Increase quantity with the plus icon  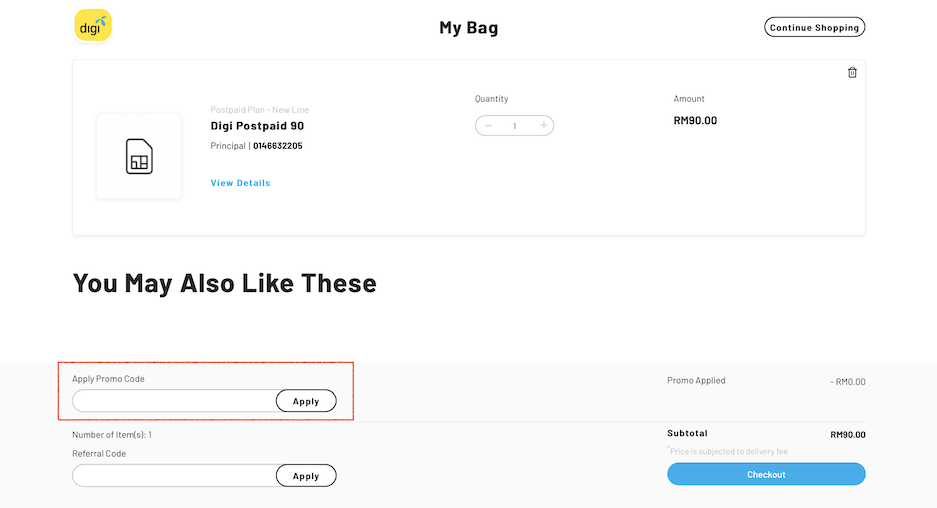coord(543,126)
